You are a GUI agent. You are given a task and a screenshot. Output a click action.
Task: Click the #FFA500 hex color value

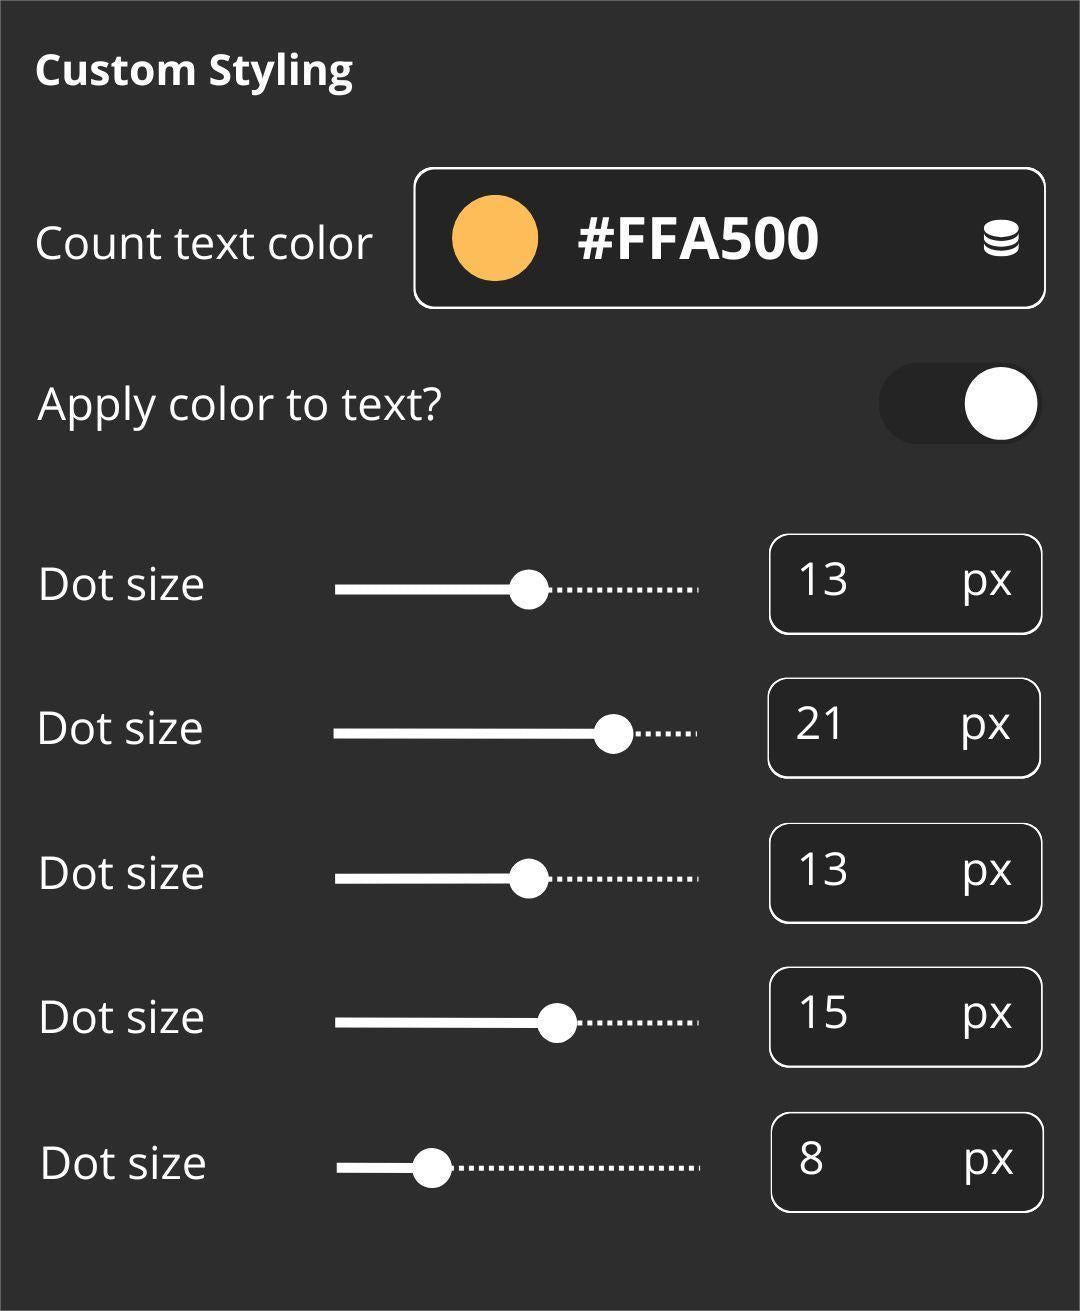point(698,239)
